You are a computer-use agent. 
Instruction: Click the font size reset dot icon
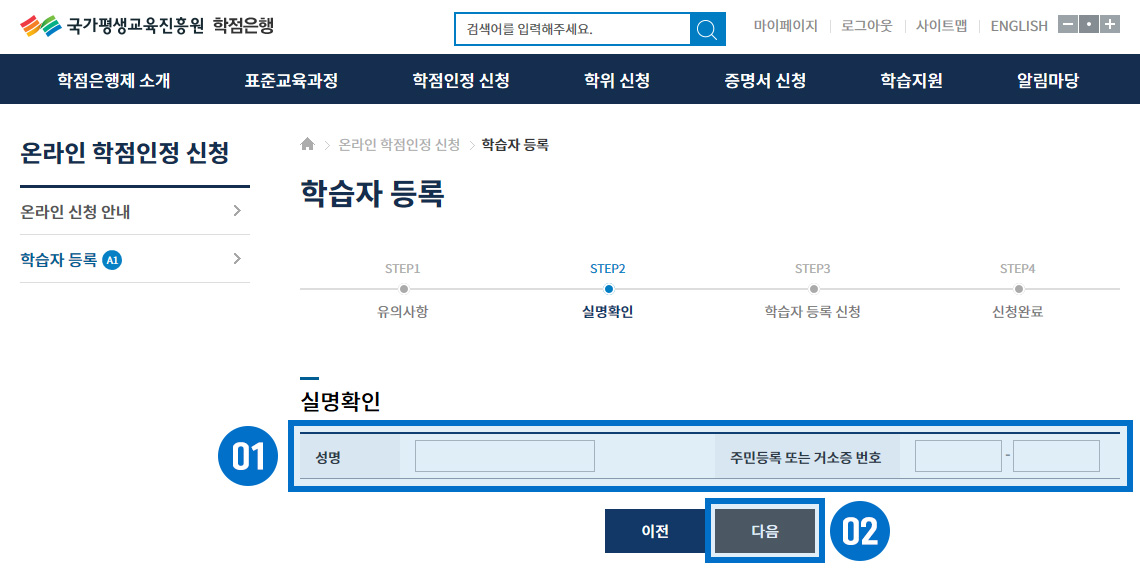[x=1088, y=25]
